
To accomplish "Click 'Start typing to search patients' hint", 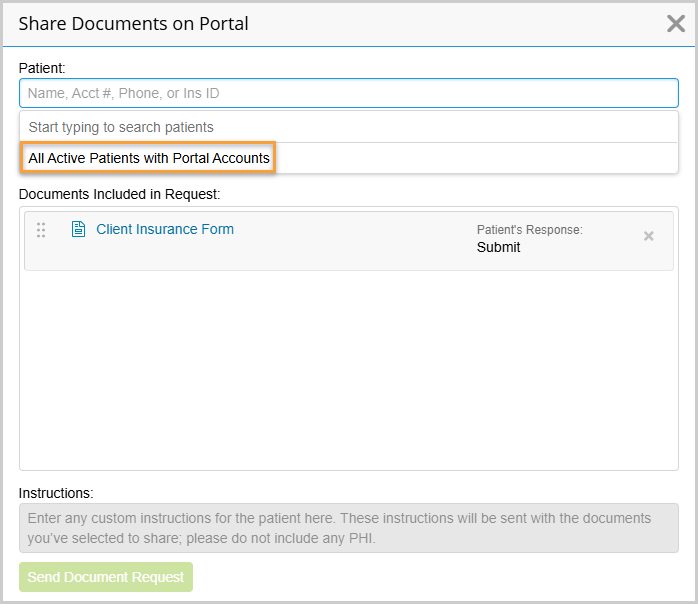I will [121, 127].
